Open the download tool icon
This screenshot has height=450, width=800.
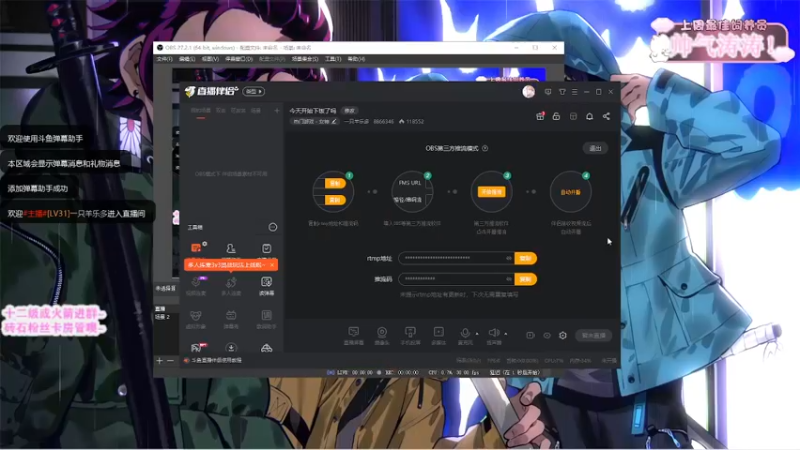click(x=231, y=348)
